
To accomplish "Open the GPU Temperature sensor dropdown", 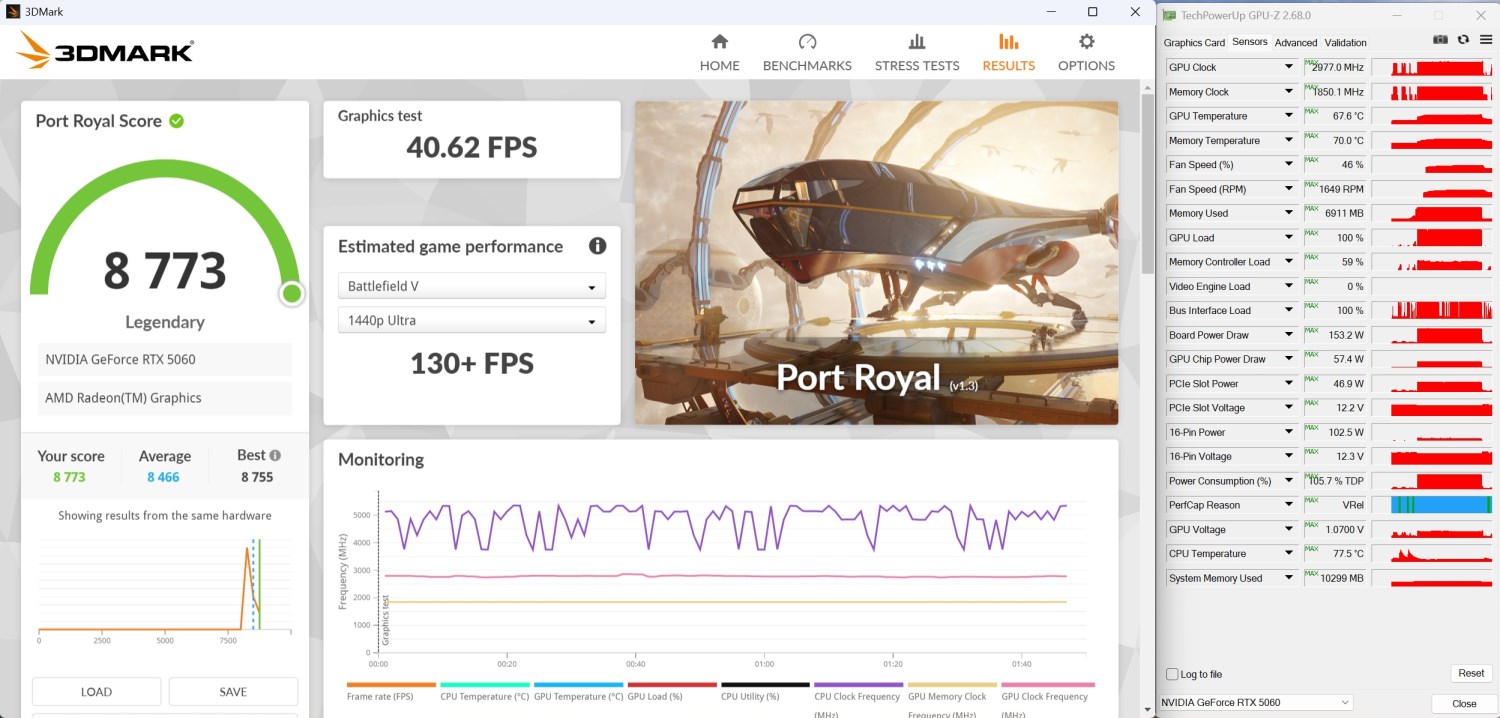I will 1288,116.
